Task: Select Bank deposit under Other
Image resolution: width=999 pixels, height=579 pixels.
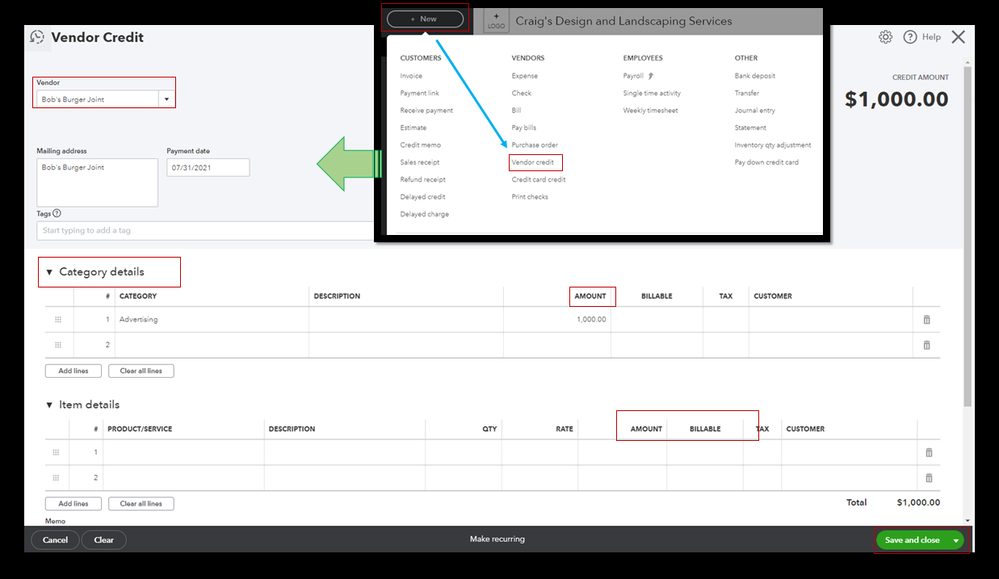Action: pos(754,76)
